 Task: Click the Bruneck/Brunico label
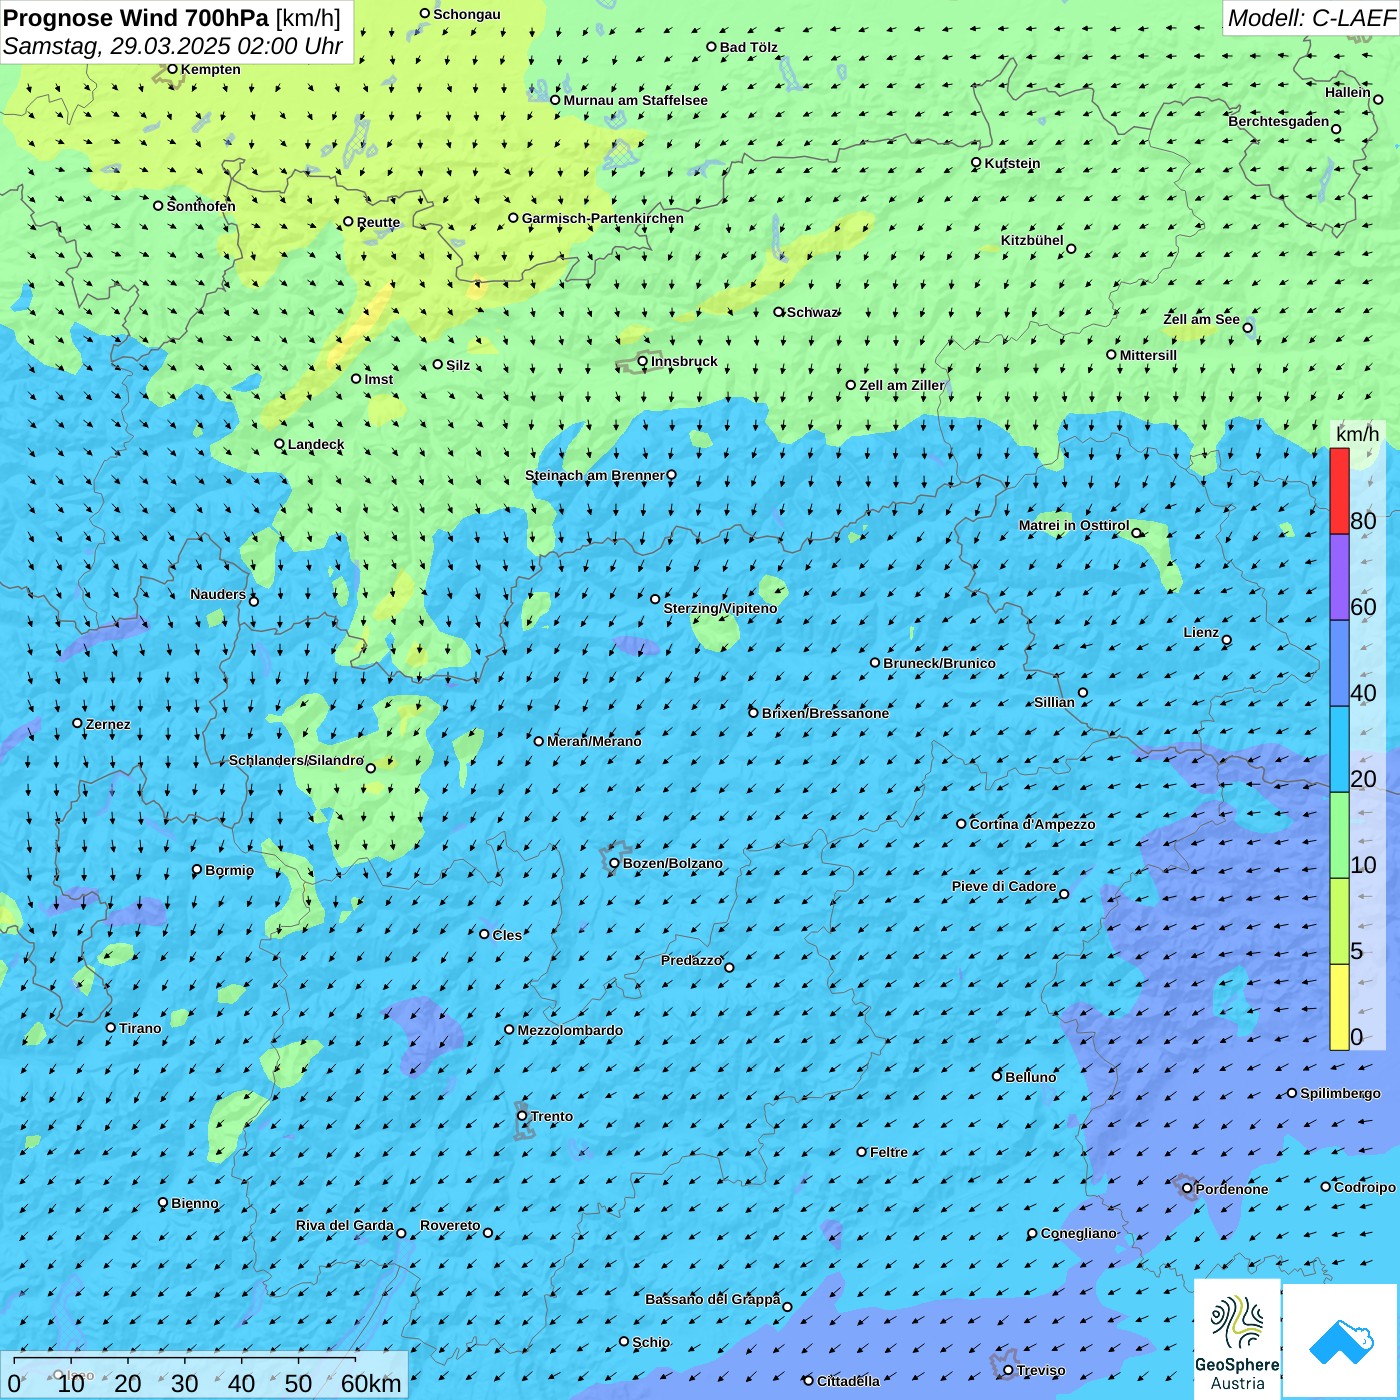[939, 663]
